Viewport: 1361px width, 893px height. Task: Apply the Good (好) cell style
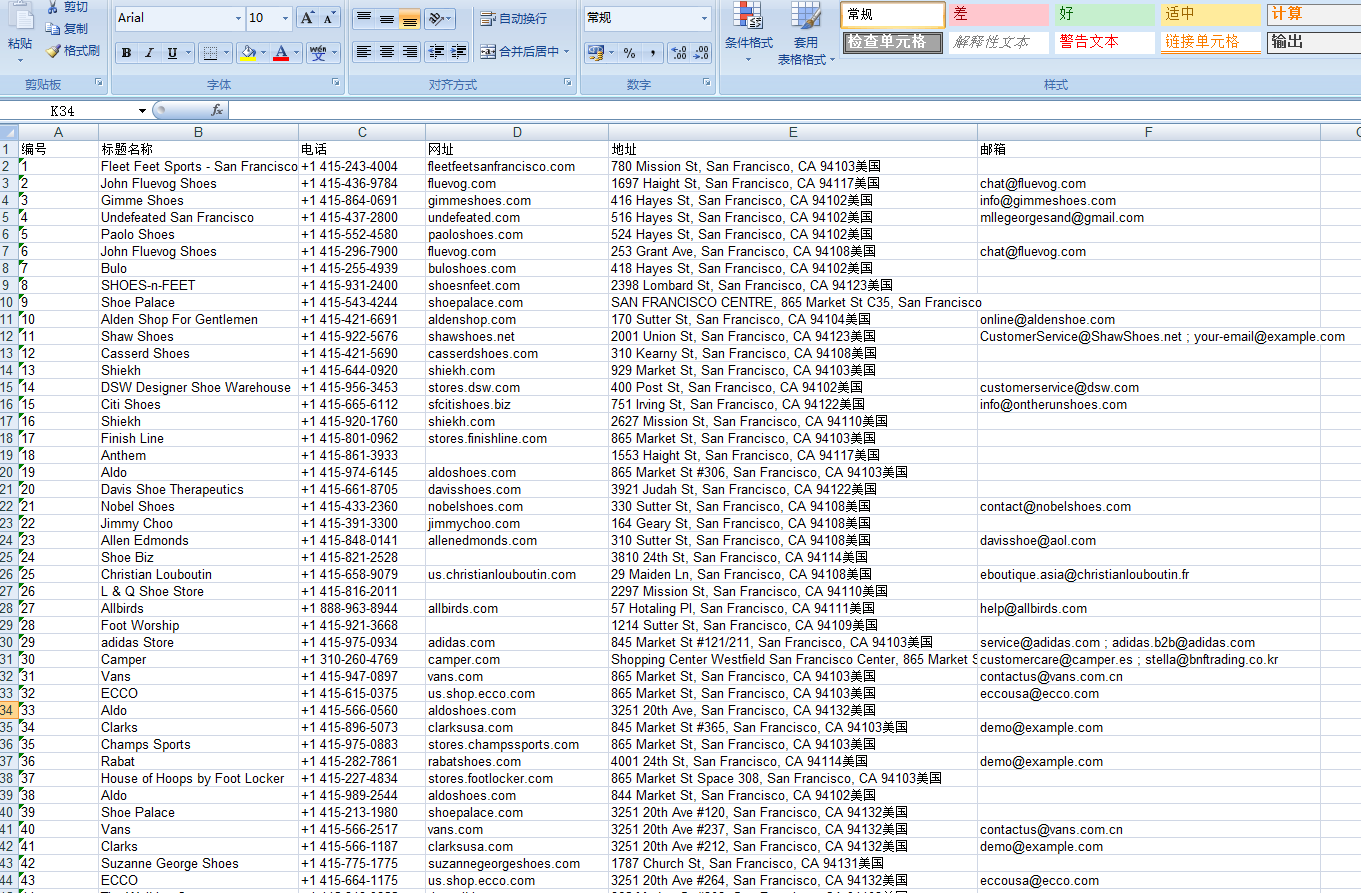pyautogui.click(x=1105, y=14)
